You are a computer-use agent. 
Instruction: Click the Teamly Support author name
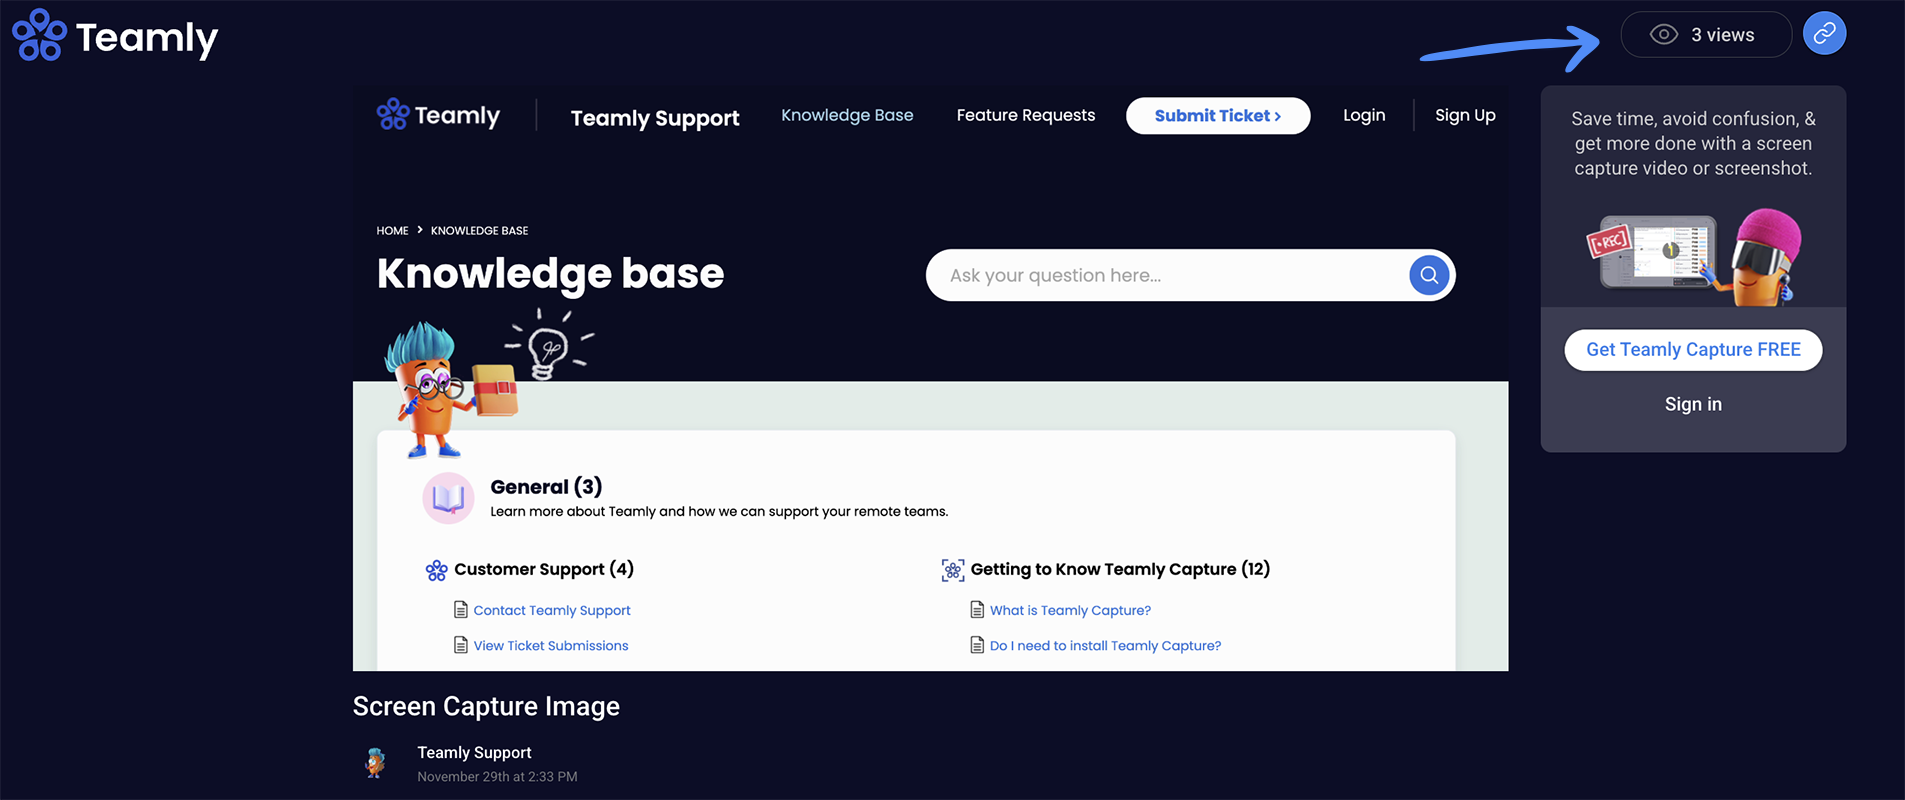(x=474, y=752)
